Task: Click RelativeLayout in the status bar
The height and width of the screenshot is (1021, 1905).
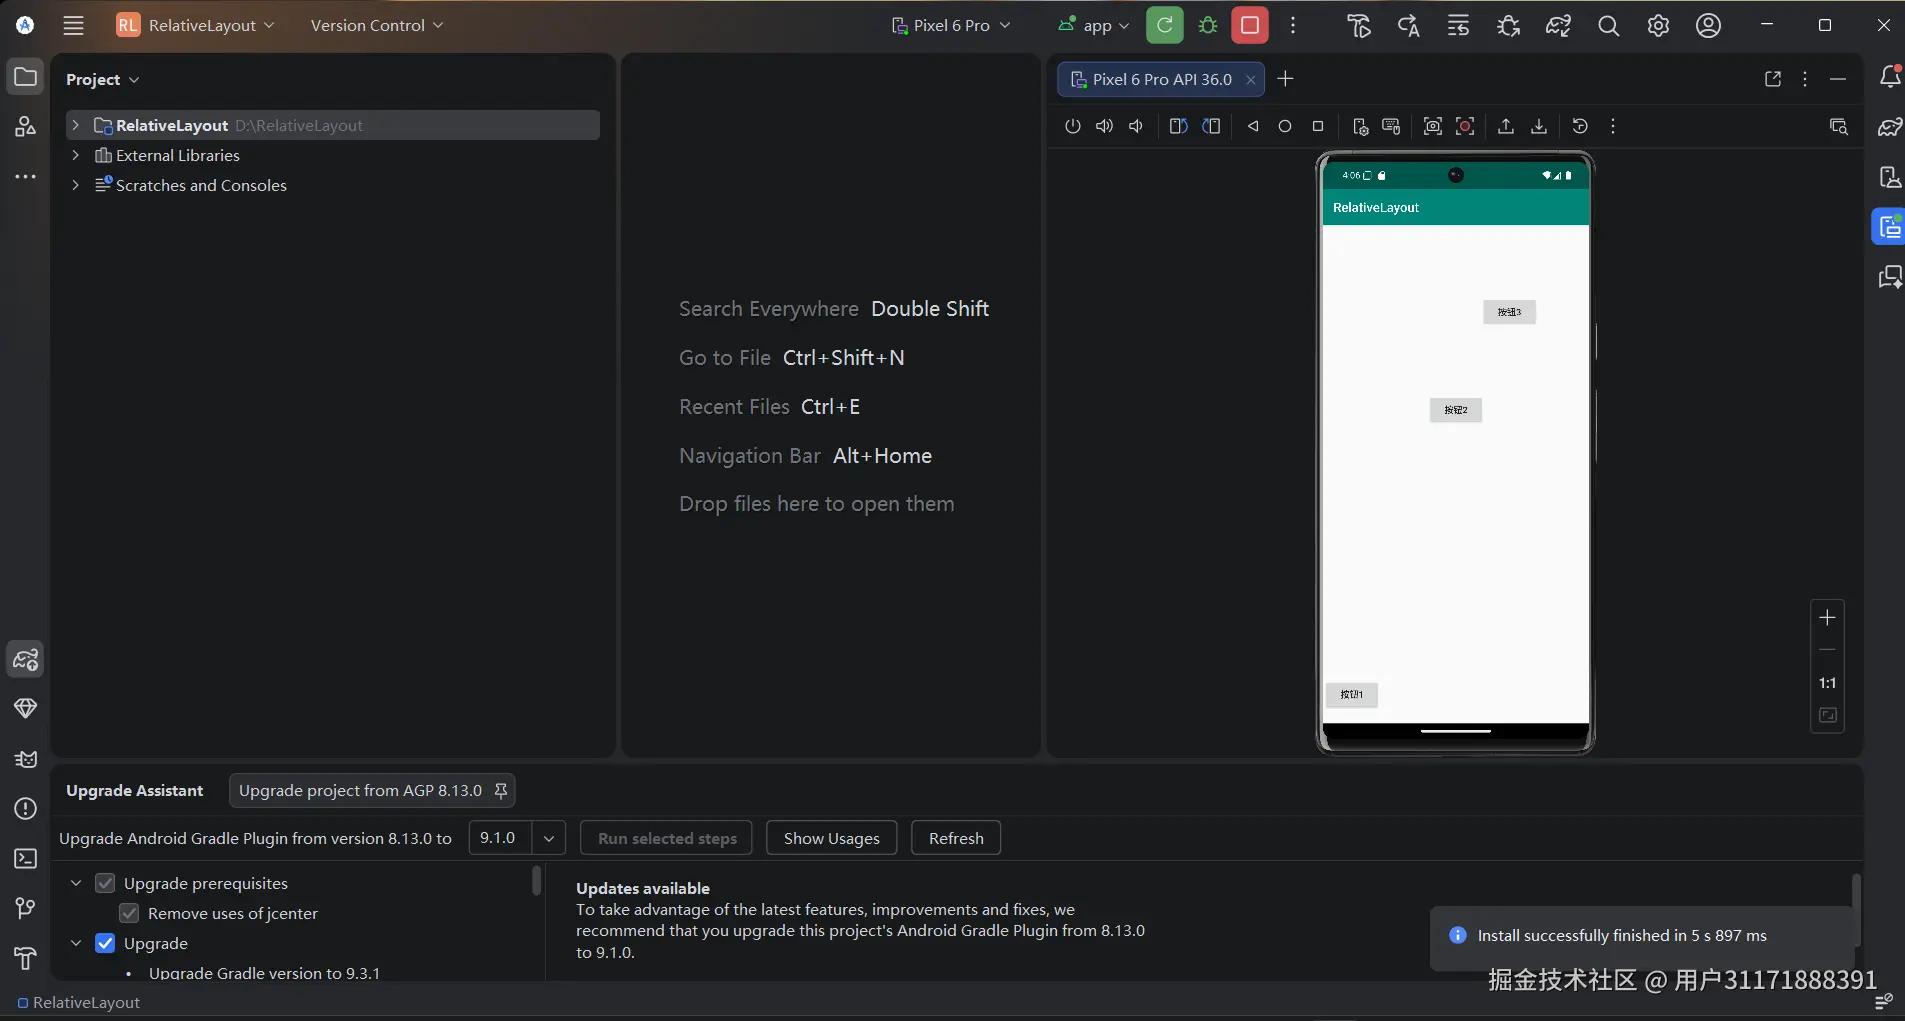Action: point(79,1002)
